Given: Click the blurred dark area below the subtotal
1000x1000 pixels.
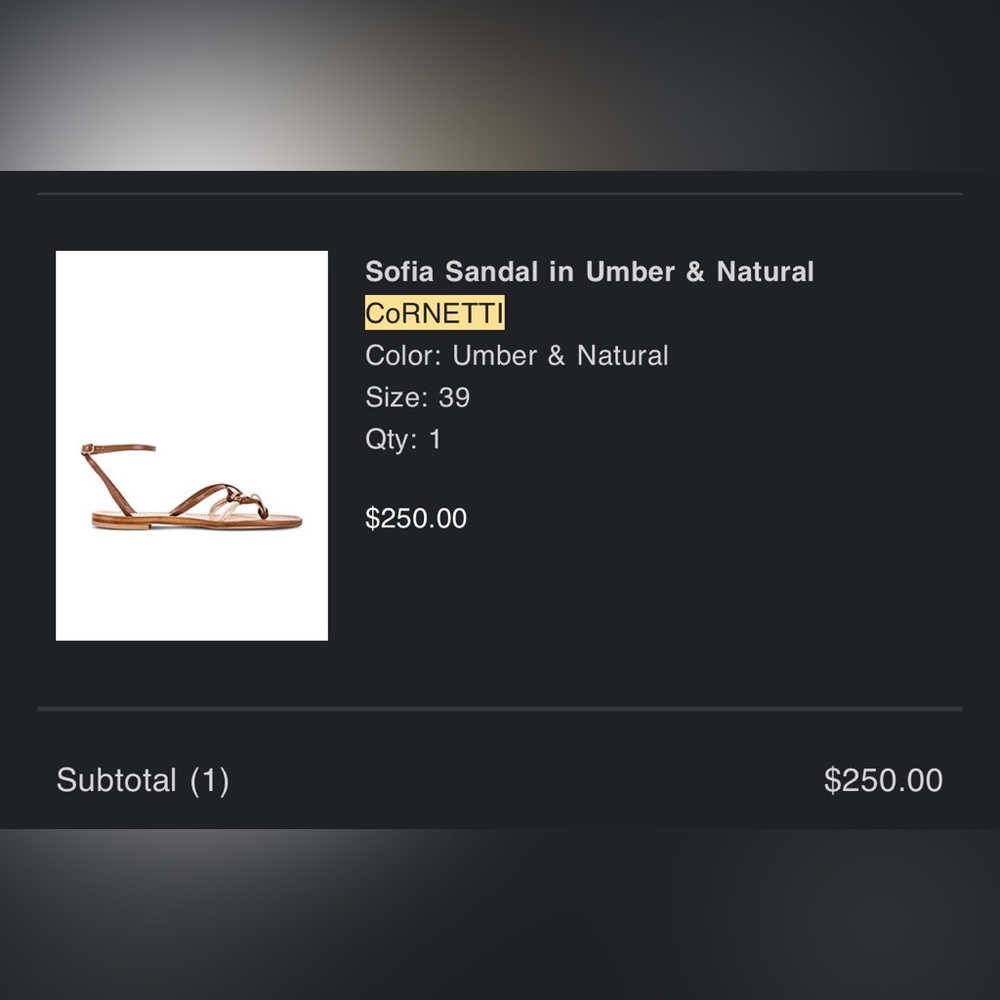Looking at the screenshot, I should point(500,915).
